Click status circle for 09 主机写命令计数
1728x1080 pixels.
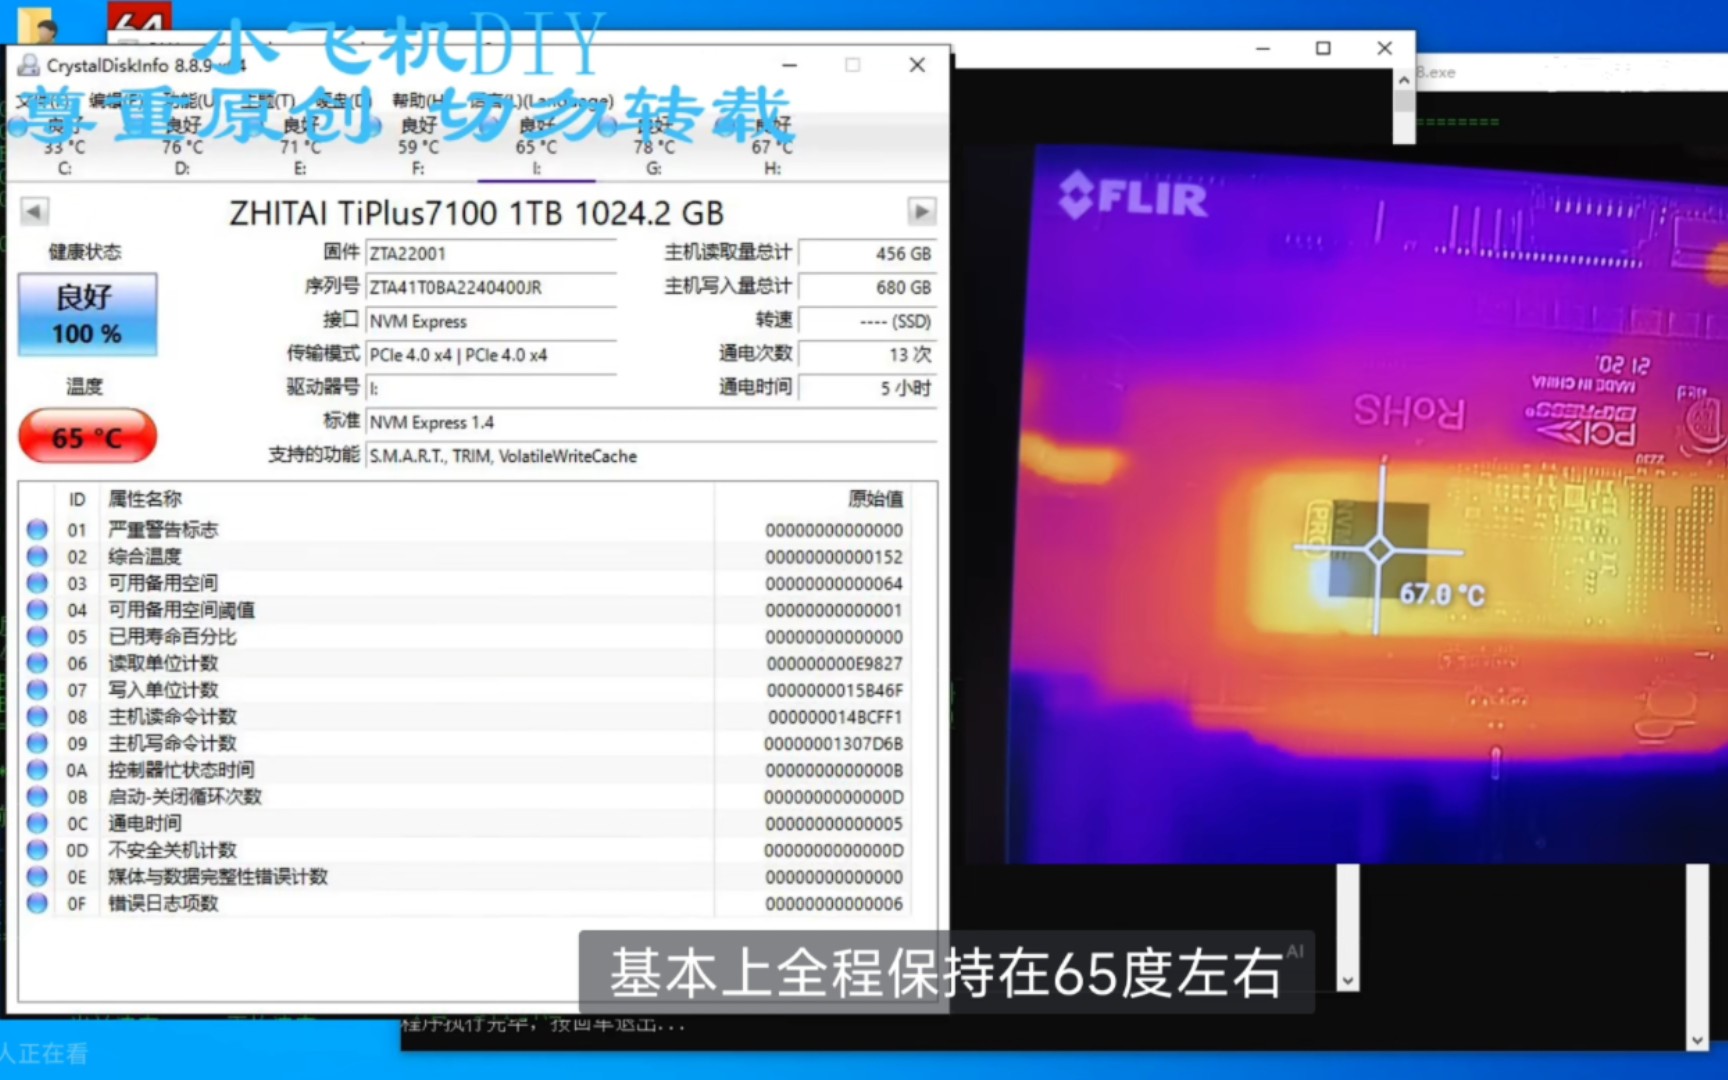(37, 743)
